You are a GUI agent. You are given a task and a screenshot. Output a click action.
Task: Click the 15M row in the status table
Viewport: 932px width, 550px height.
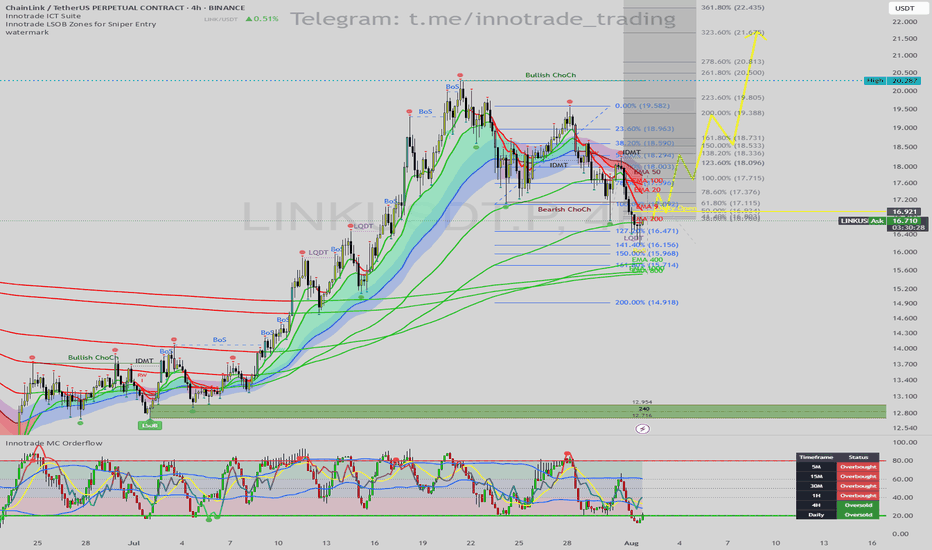pyautogui.click(x=837, y=476)
